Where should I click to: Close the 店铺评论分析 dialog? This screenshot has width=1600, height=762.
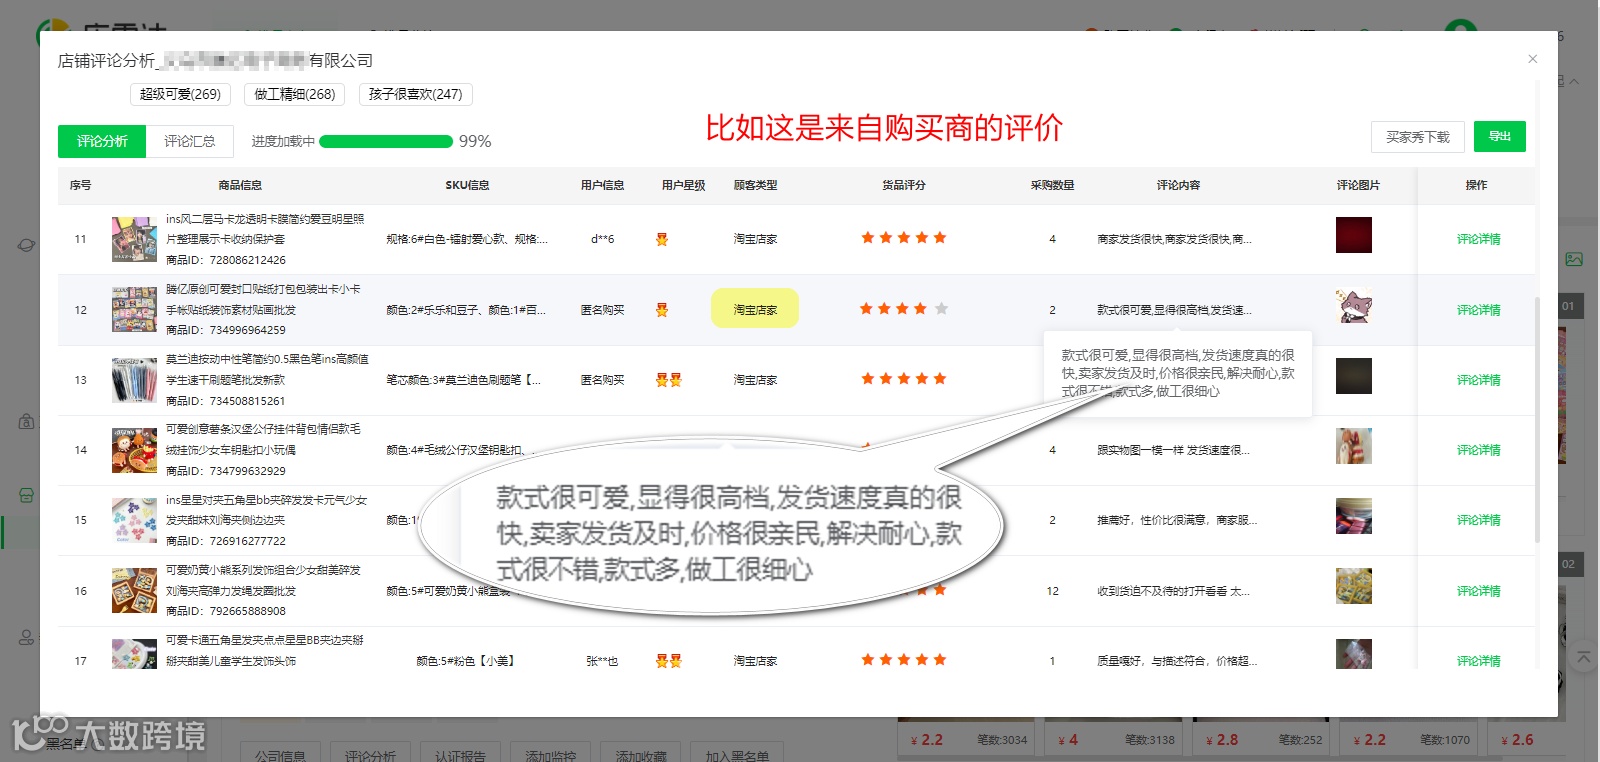point(1532,59)
